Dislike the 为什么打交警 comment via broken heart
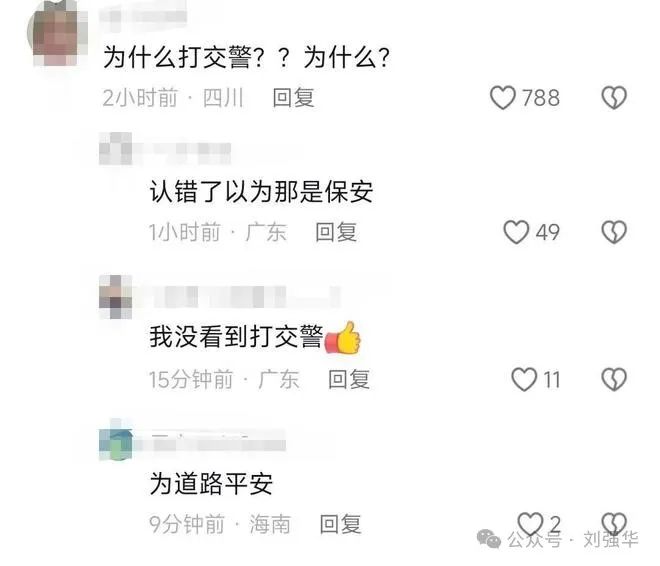660x566 pixels. click(x=614, y=98)
